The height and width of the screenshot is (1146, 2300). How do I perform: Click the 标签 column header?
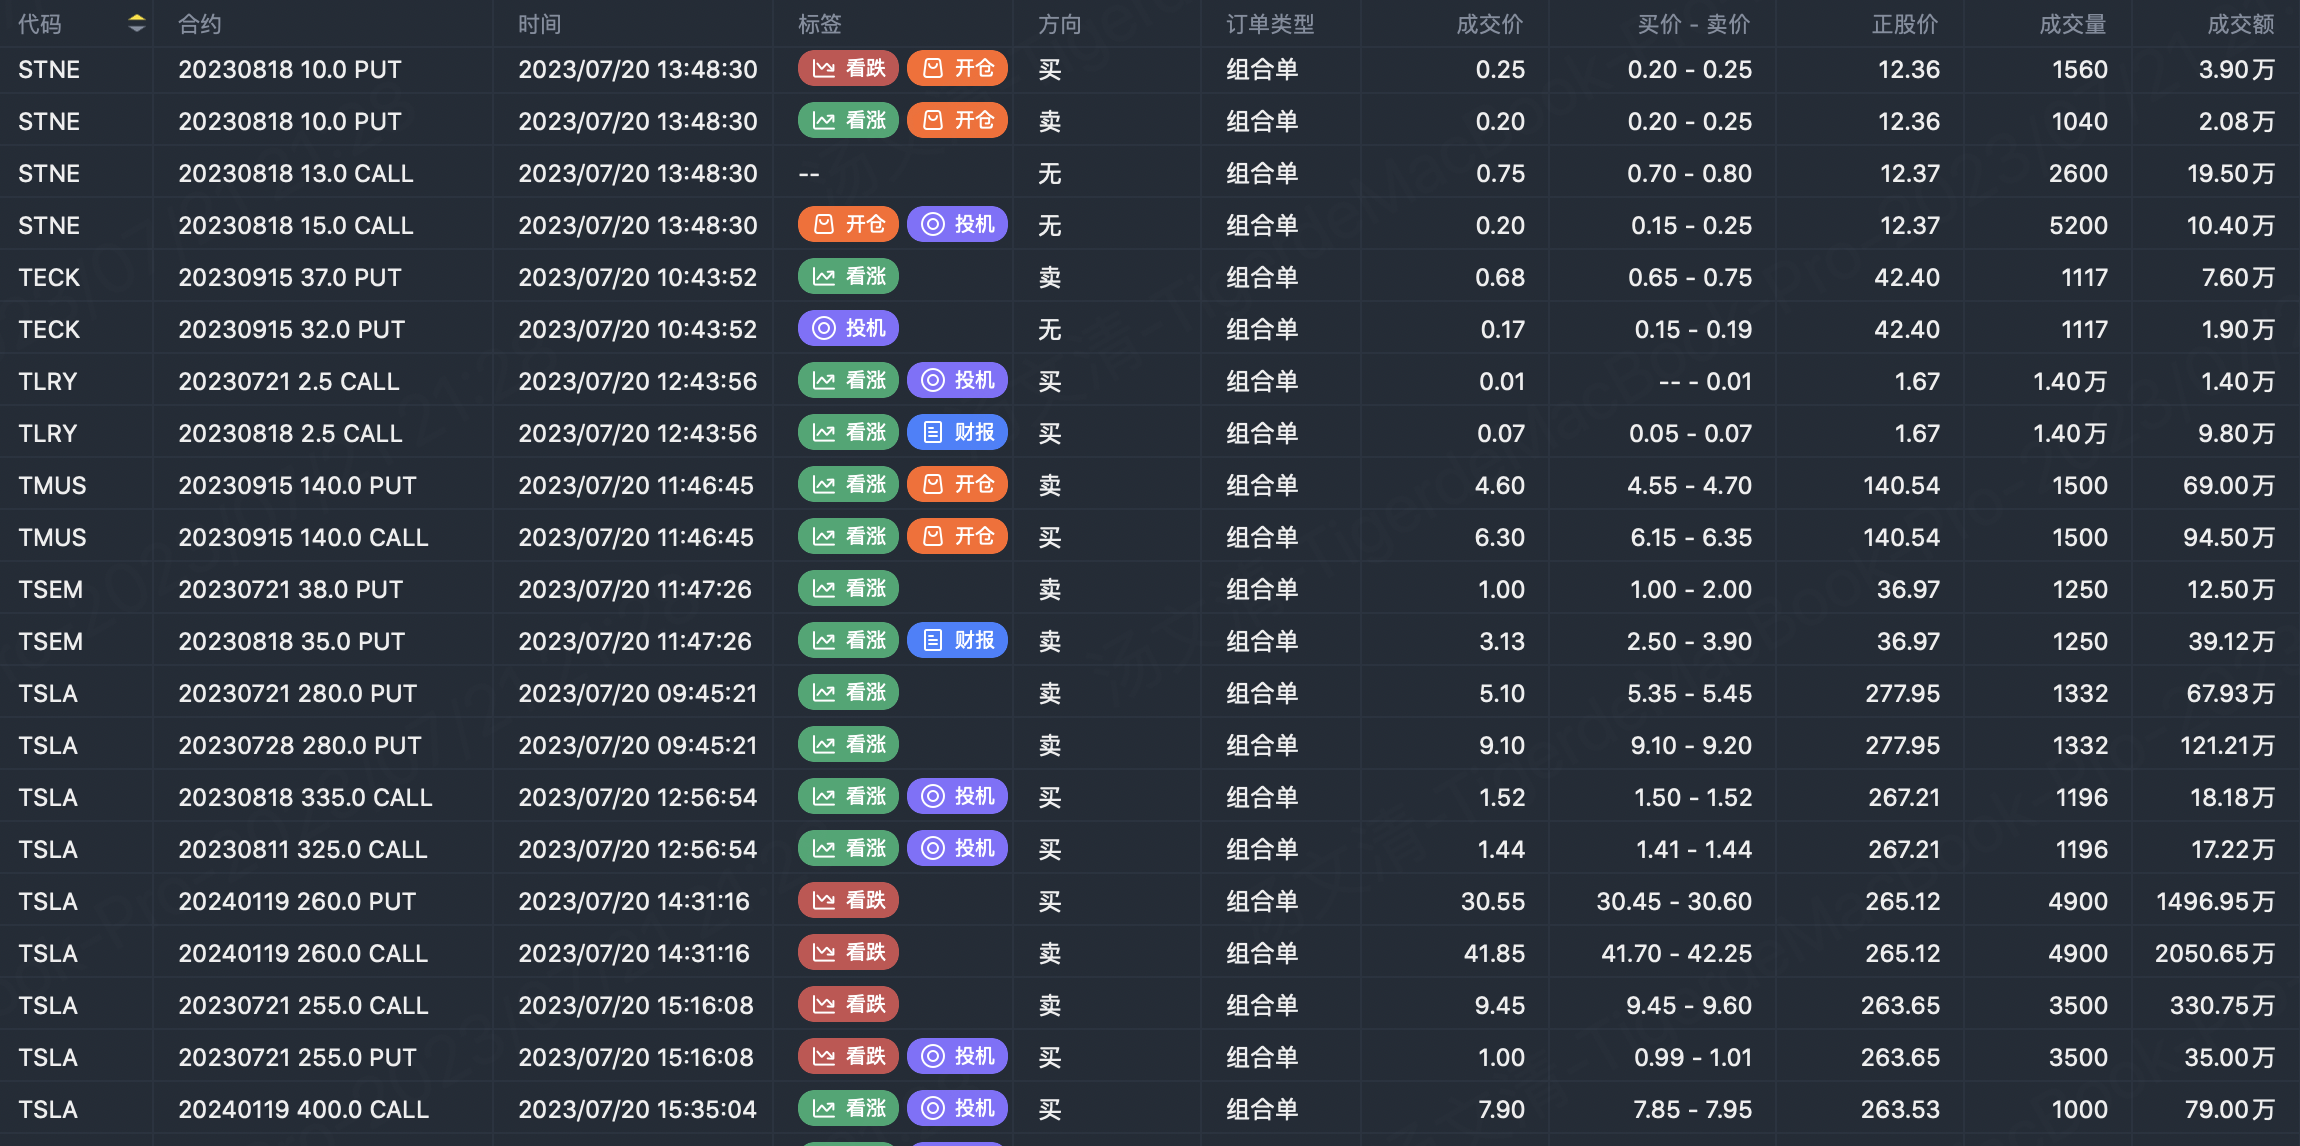coord(819,24)
